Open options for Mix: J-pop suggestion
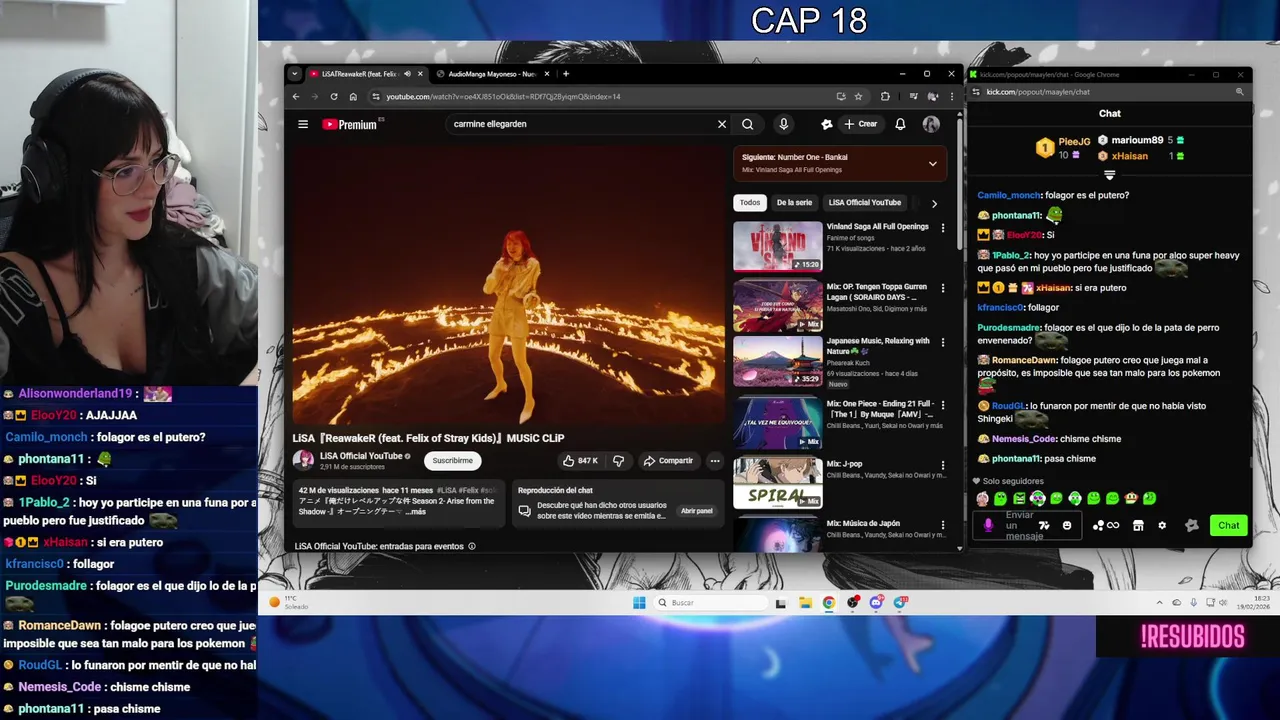 942,464
